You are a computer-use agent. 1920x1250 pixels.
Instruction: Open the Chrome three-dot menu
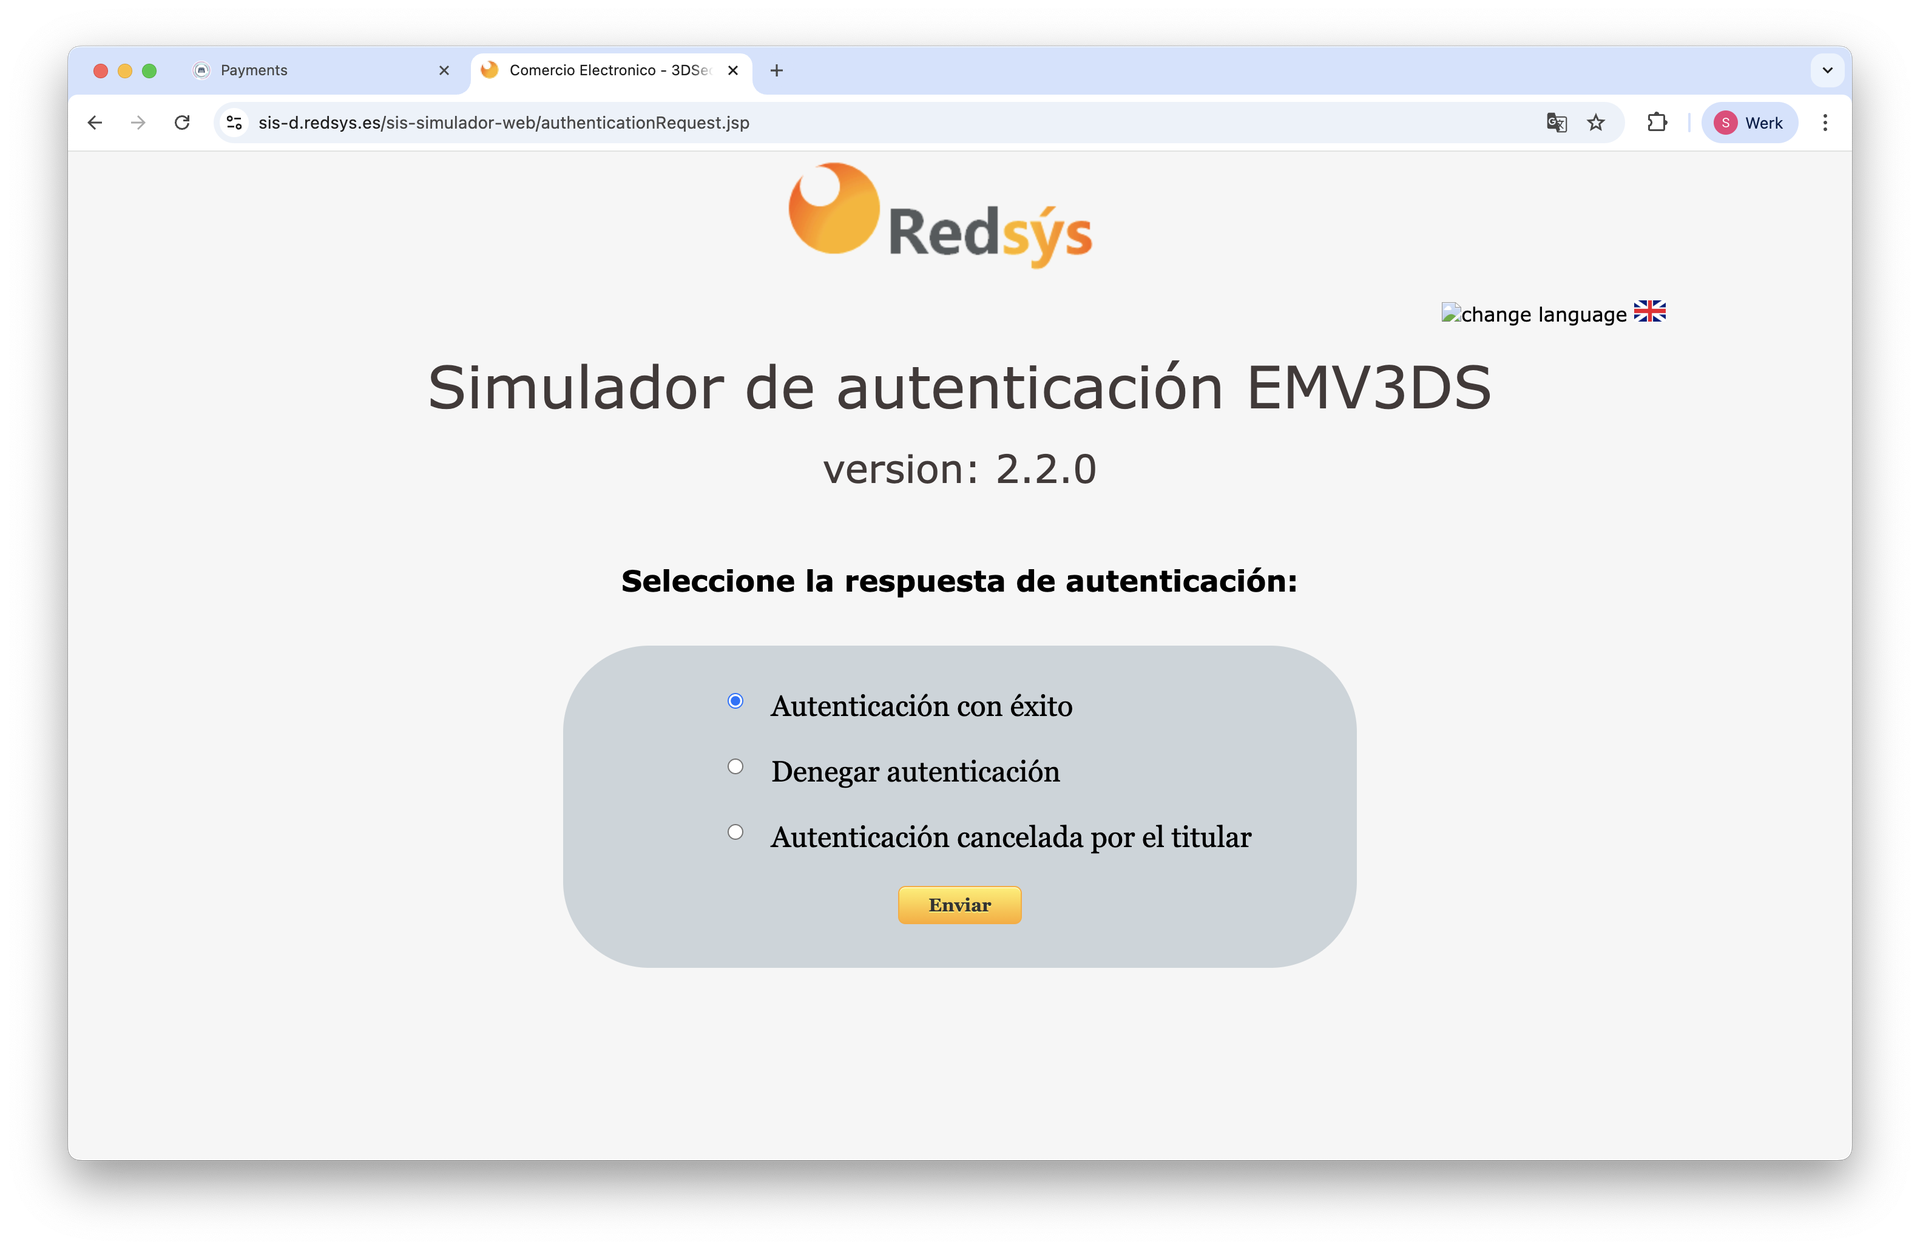point(1825,122)
